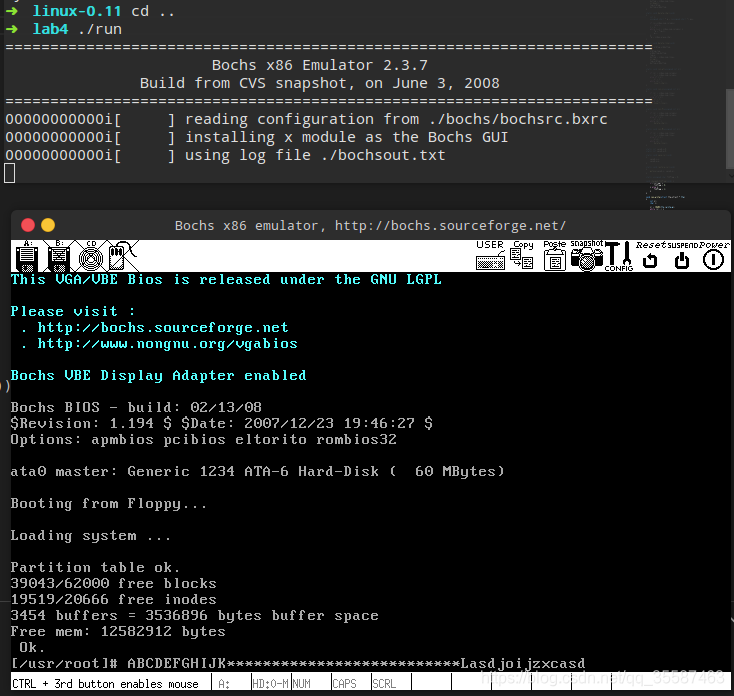Click the Power button icon
This screenshot has height=696, width=734.
714,256
